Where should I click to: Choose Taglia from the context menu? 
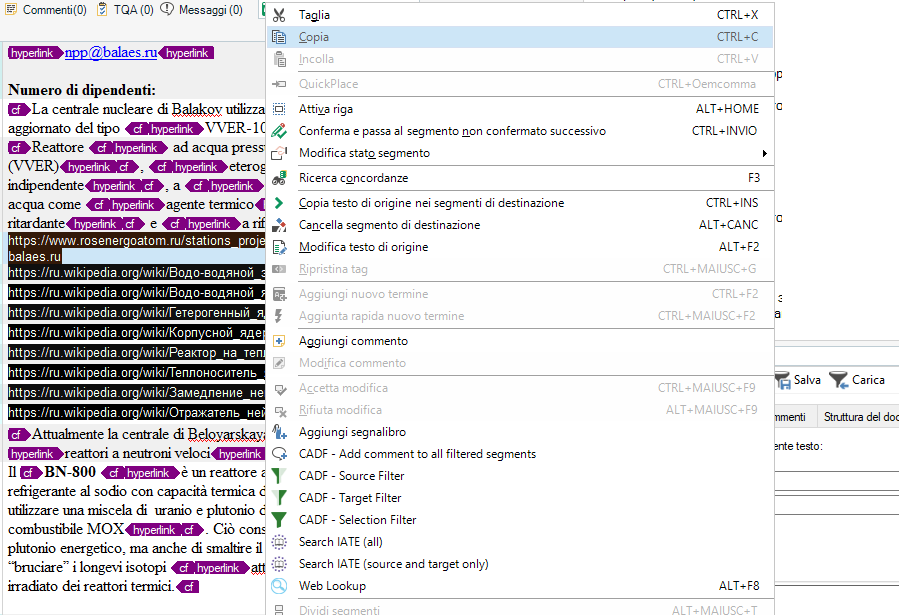pos(520,15)
